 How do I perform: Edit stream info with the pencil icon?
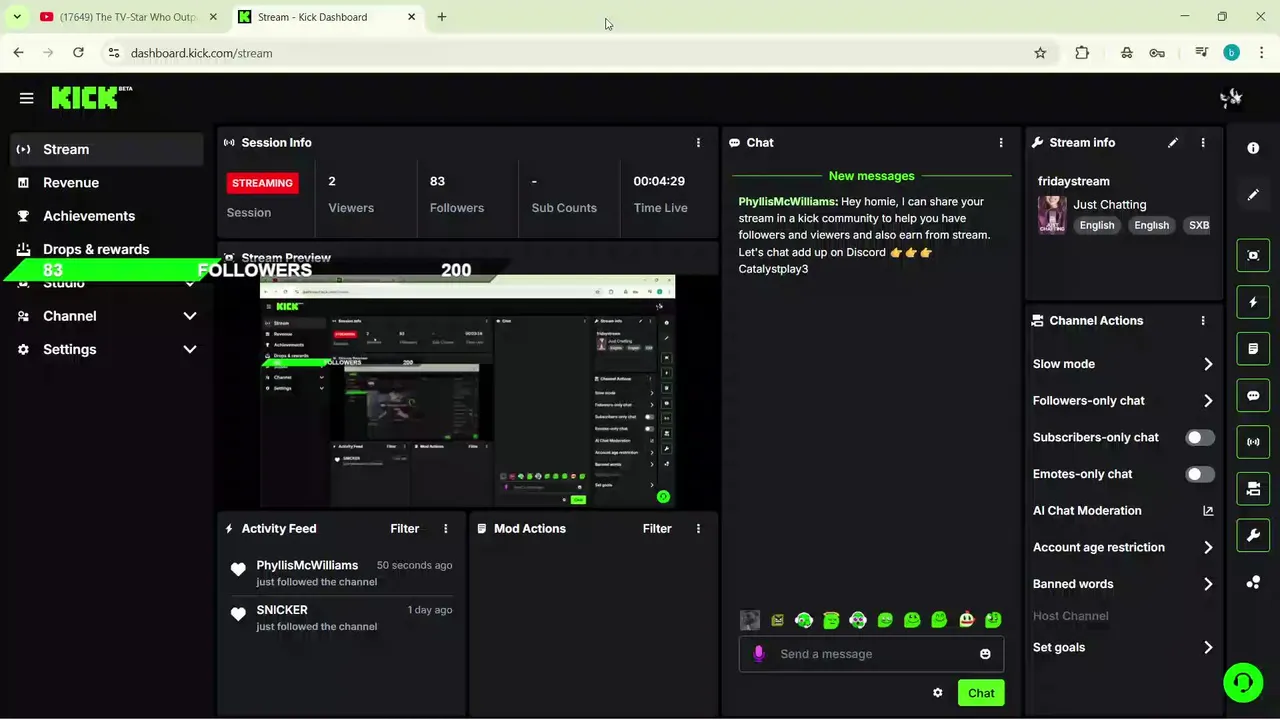coord(1173,143)
